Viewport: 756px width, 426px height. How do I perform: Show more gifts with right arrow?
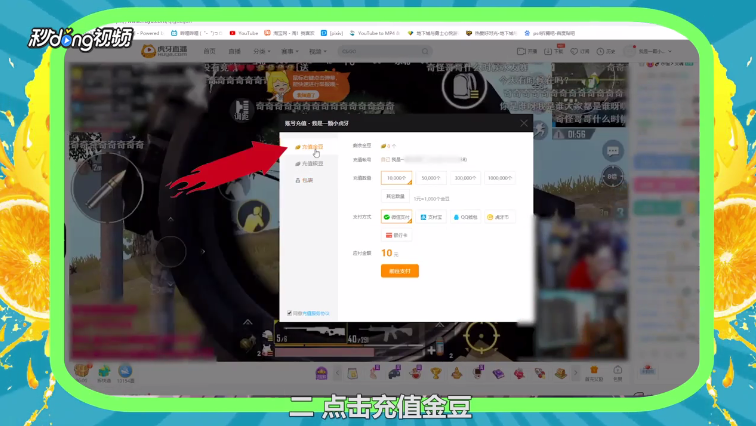click(x=575, y=373)
